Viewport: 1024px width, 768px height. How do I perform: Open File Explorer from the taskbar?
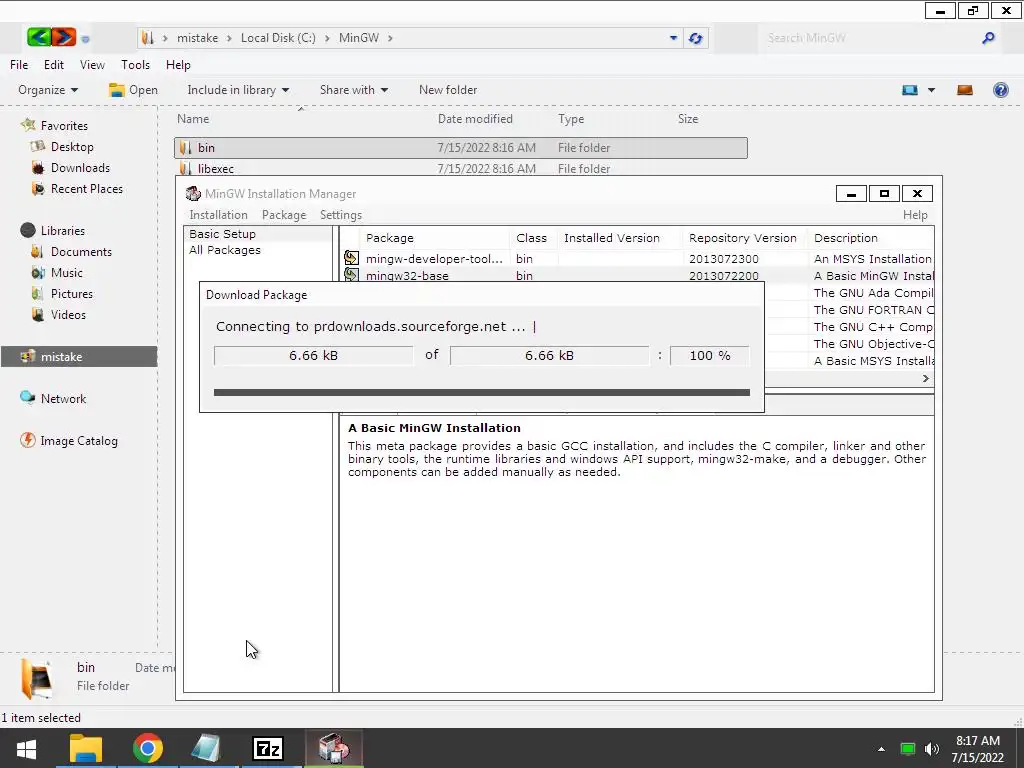pyautogui.click(x=86, y=748)
